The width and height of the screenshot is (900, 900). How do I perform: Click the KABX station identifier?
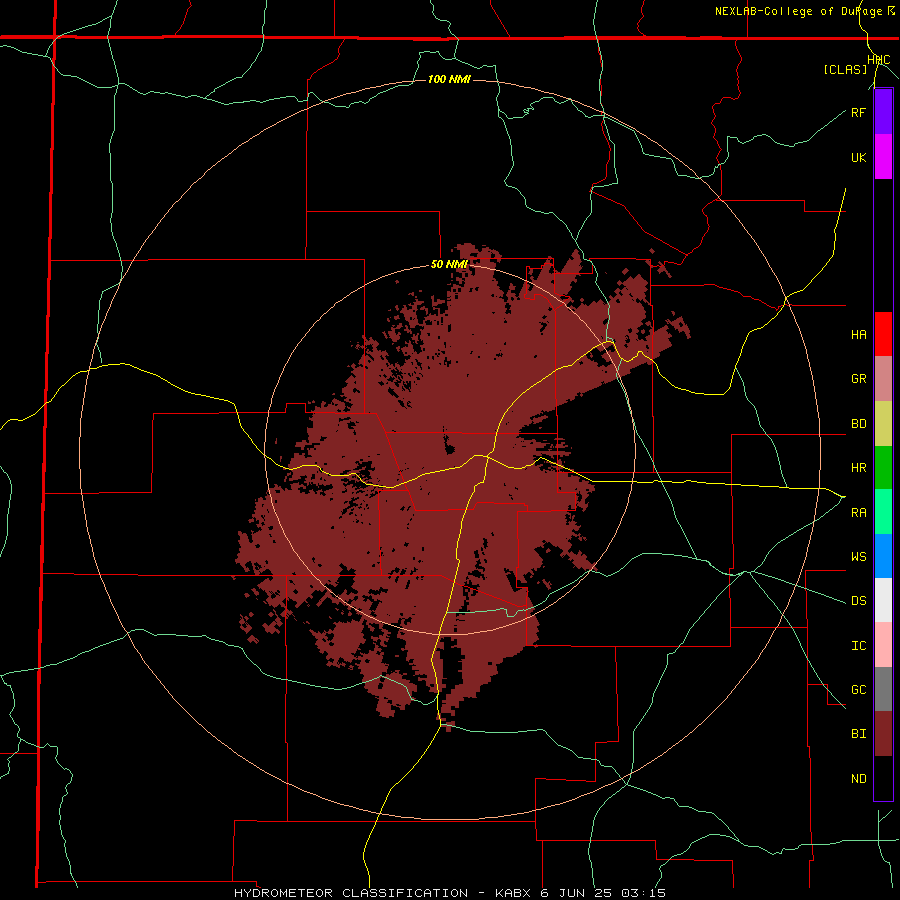(512, 893)
